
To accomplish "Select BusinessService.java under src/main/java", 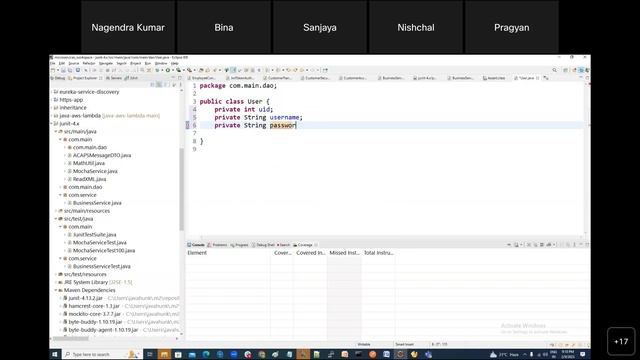I will [97, 203].
